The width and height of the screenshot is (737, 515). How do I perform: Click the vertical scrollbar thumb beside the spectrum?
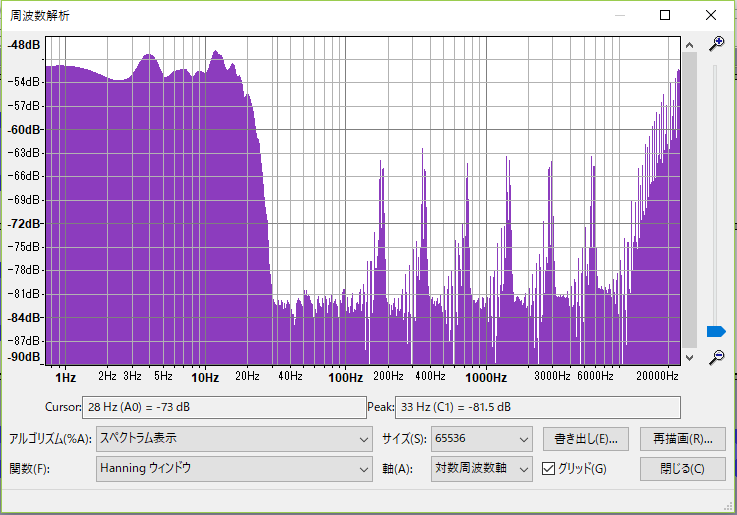(690, 201)
